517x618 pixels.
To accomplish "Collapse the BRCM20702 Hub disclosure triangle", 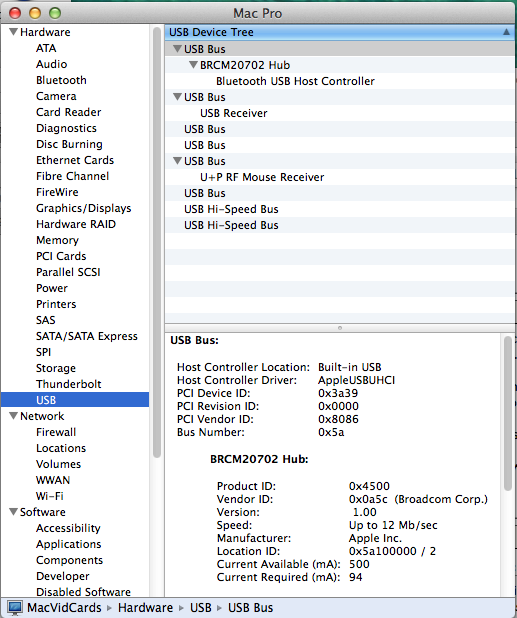I will [193, 65].
